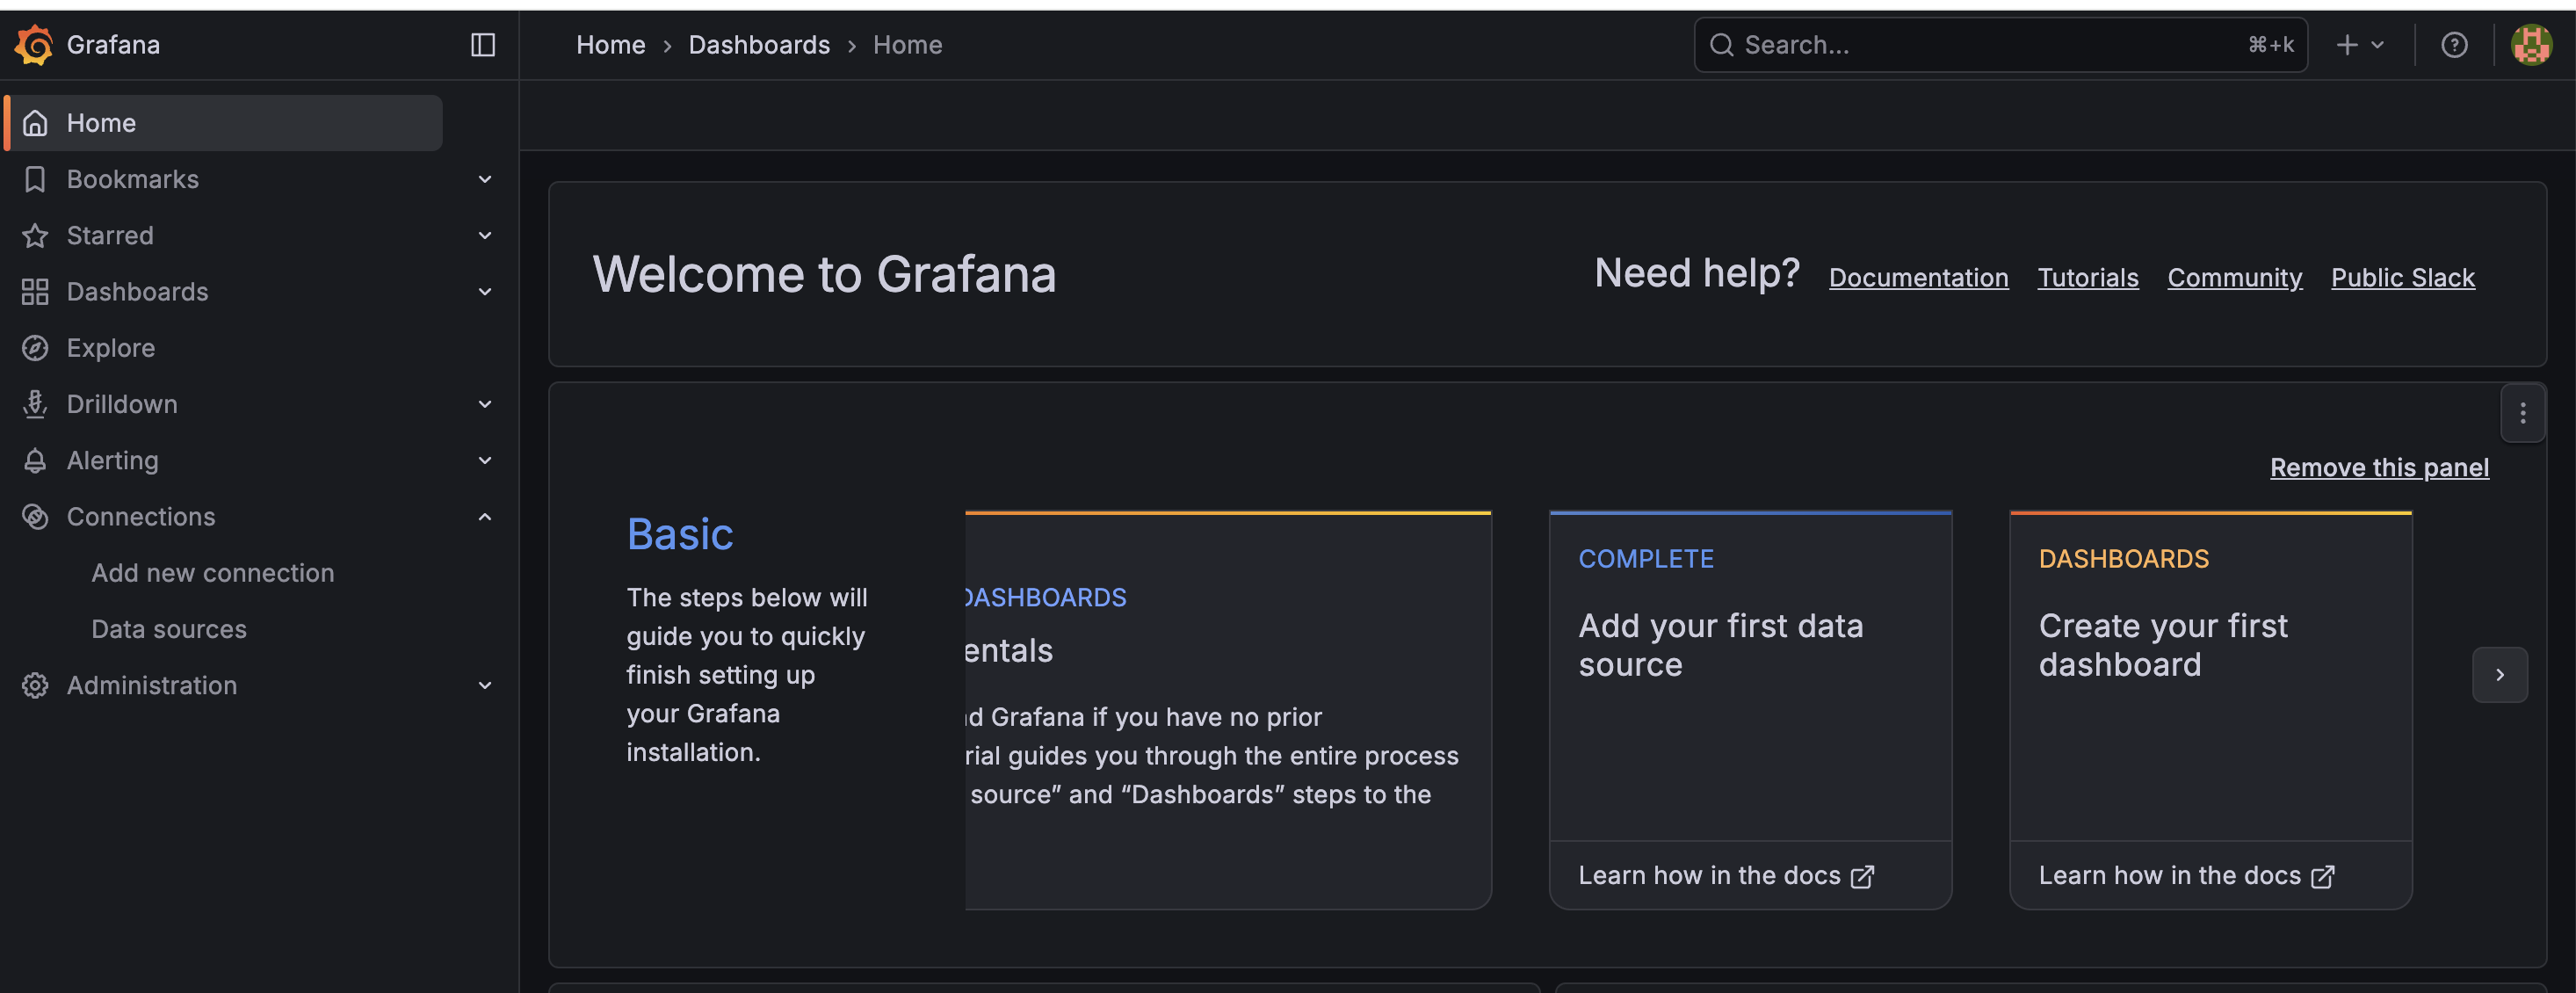Open the panel three-dot menu
The image size is (2576, 993).
coord(2523,413)
